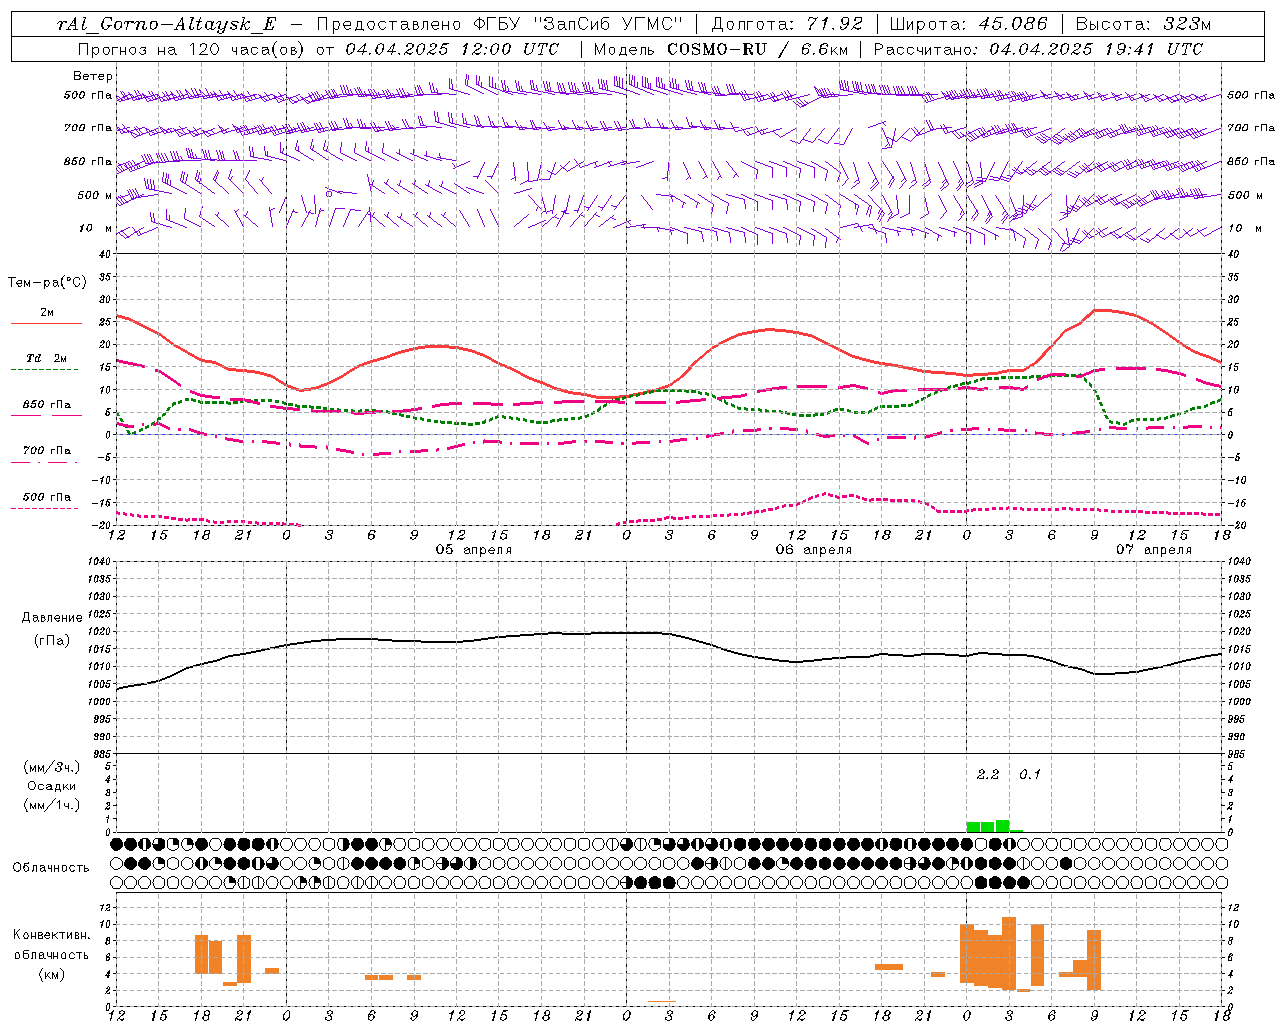
Task: Click the 700 гПа temperature legend entry
Action: [46, 451]
